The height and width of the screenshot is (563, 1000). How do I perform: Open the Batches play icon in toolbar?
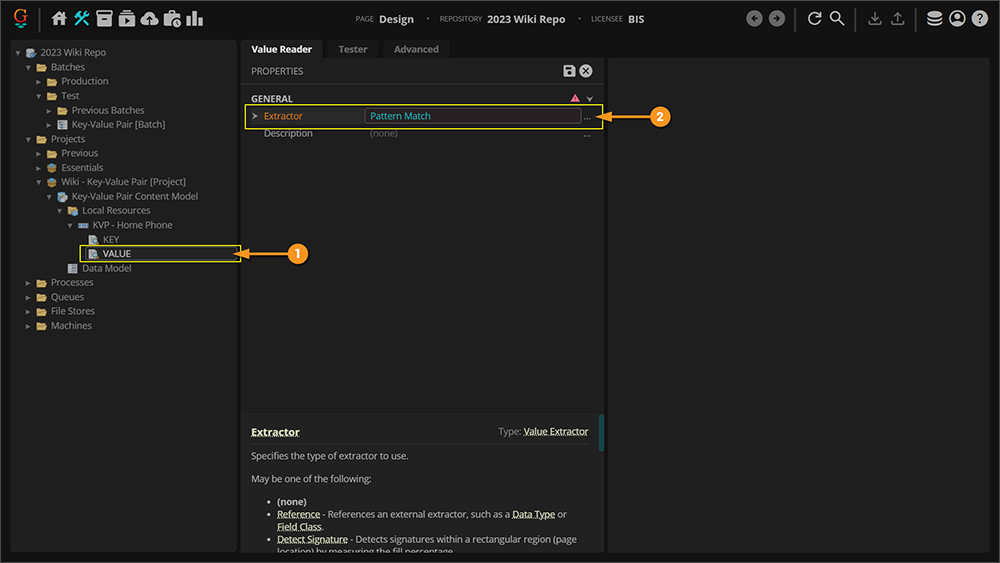pyautogui.click(x=127, y=18)
